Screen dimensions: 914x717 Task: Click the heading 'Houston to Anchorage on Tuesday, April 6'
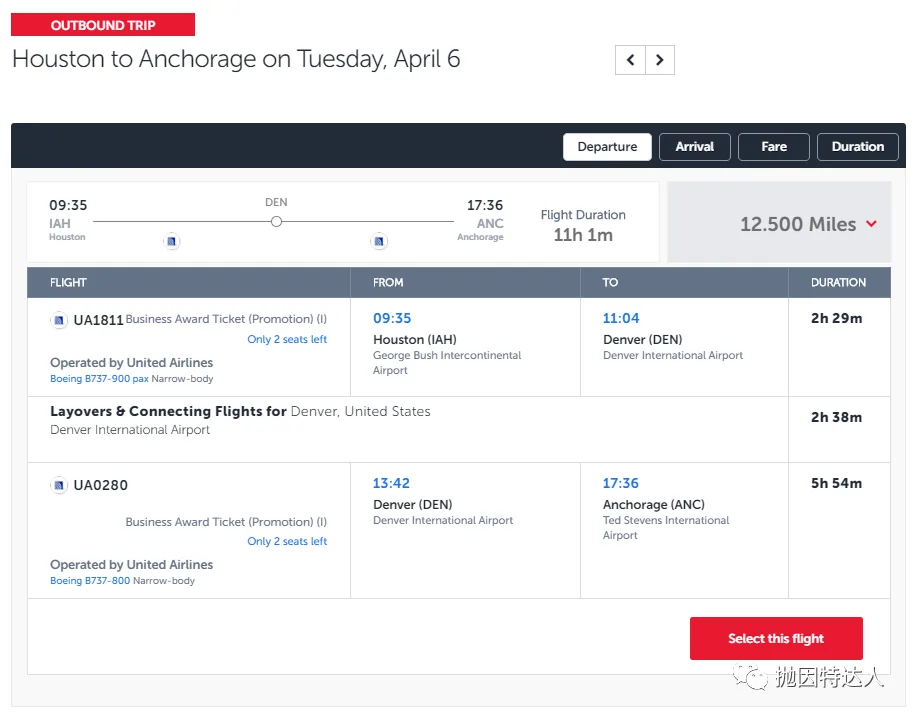pyautogui.click(x=236, y=59)
